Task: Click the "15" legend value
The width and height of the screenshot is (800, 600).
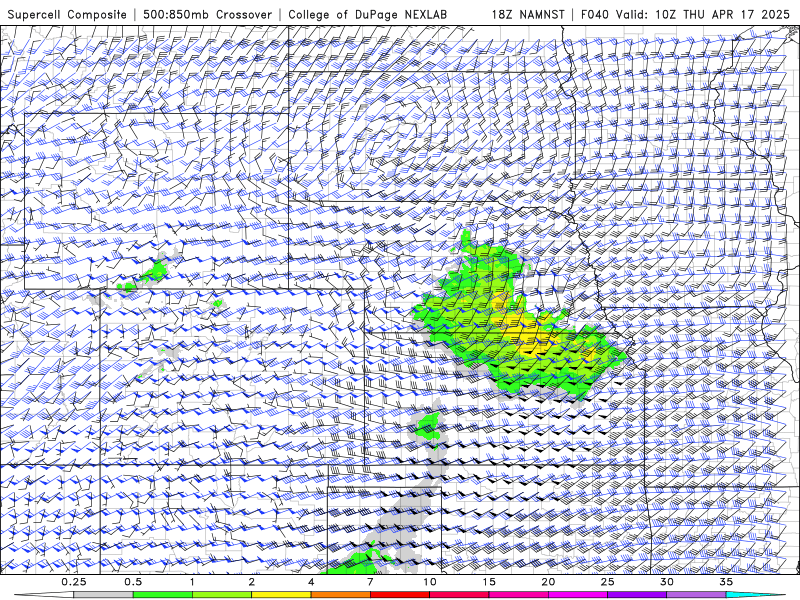Action: (489, 582)
